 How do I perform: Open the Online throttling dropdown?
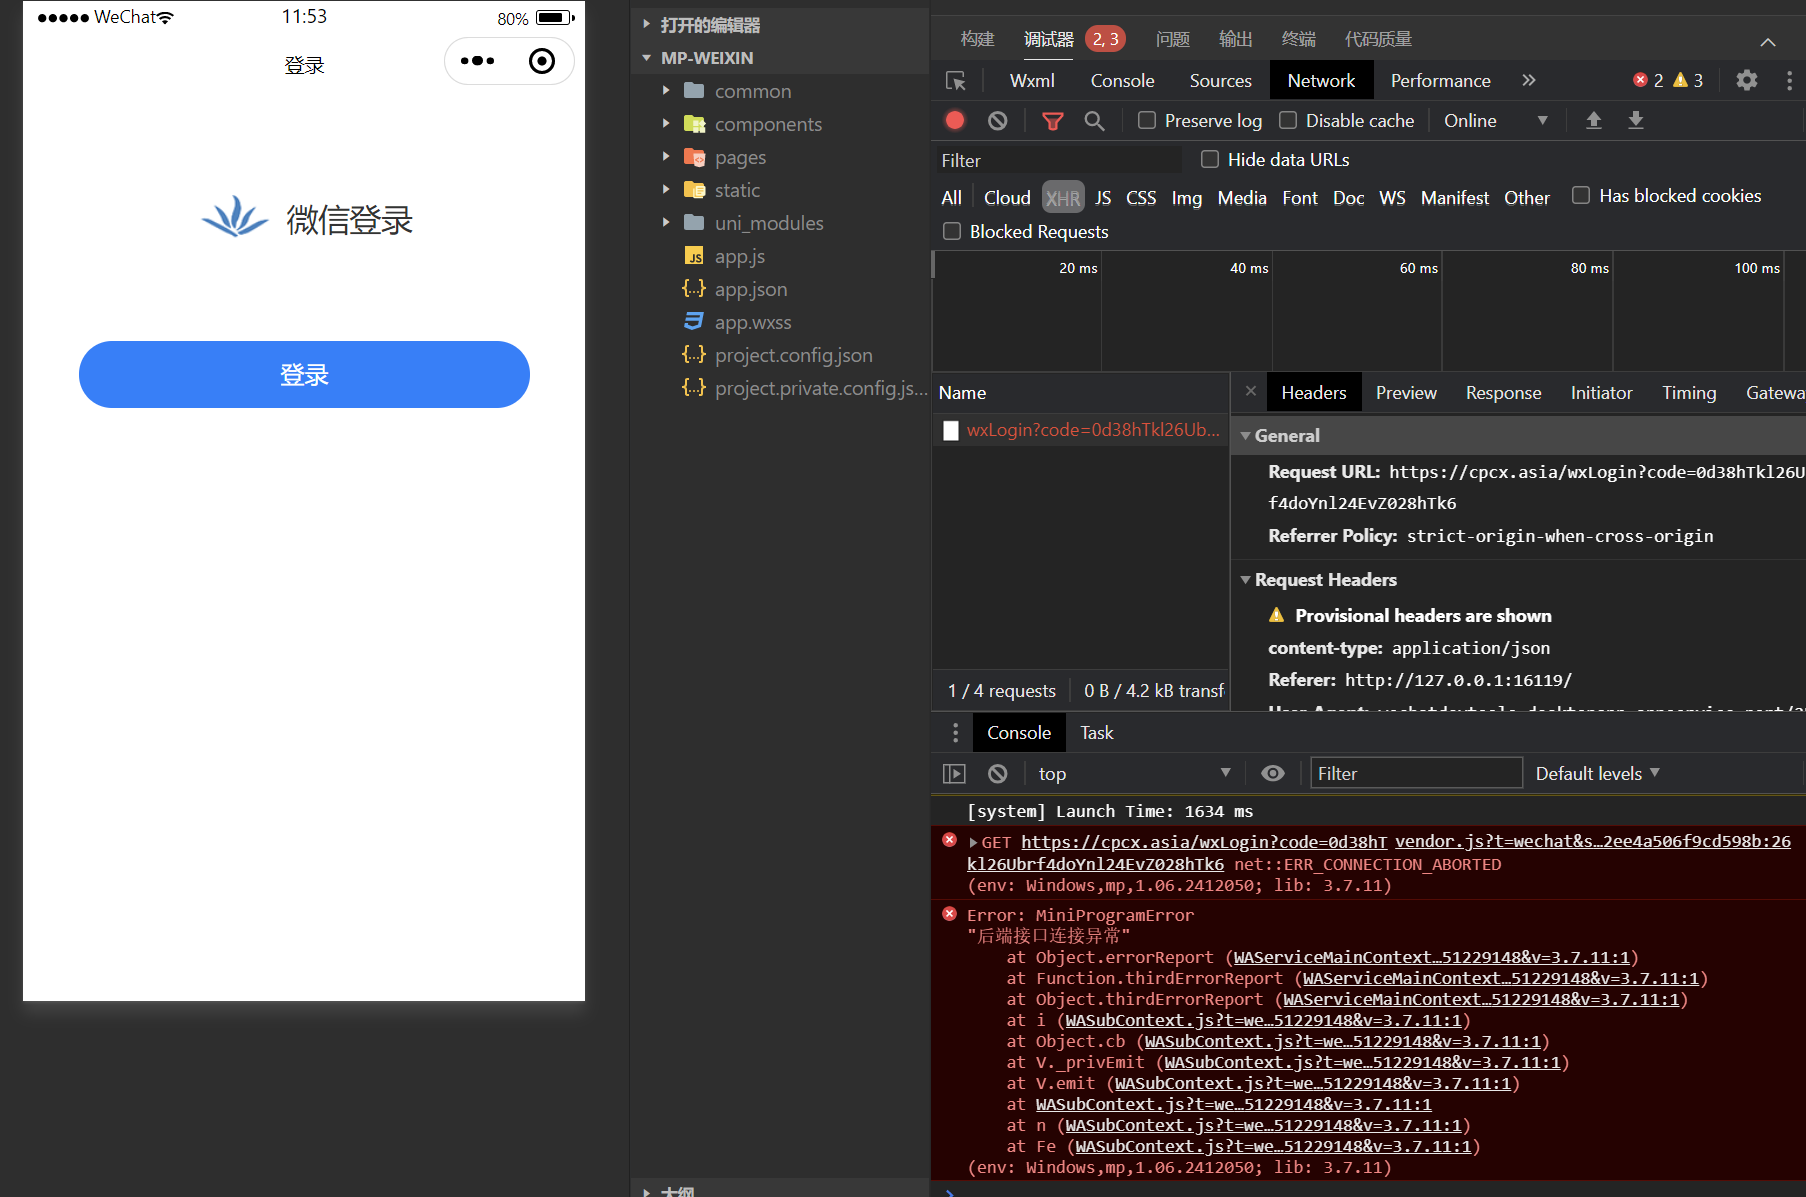[x=1495, y=120]
